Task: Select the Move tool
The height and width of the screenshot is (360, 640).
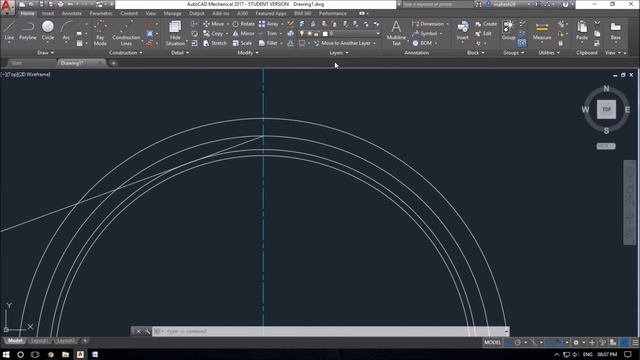Action: pos(213,24)
